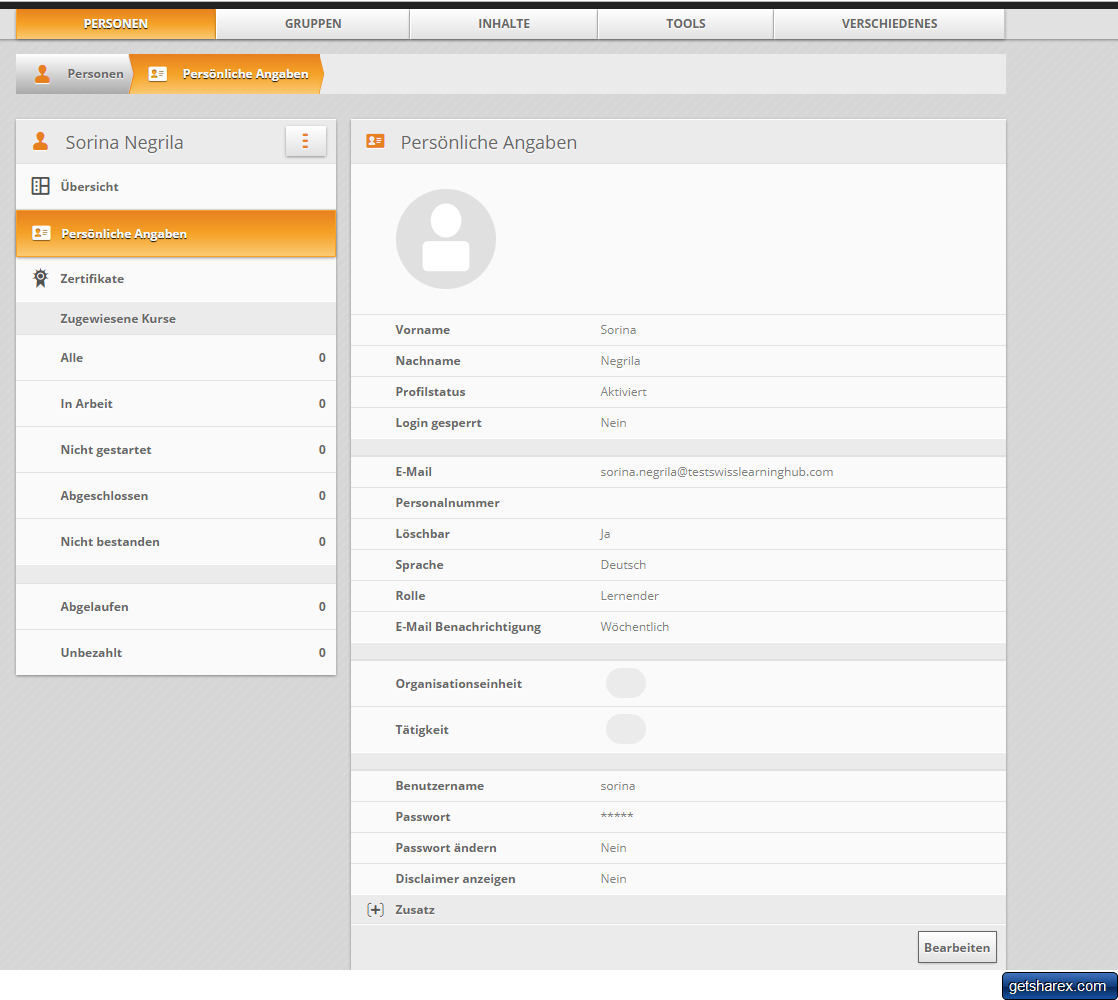Screen dimensions: 1118x1000
Task: Click the Bearbeiten button
Action: click(957, 947)
